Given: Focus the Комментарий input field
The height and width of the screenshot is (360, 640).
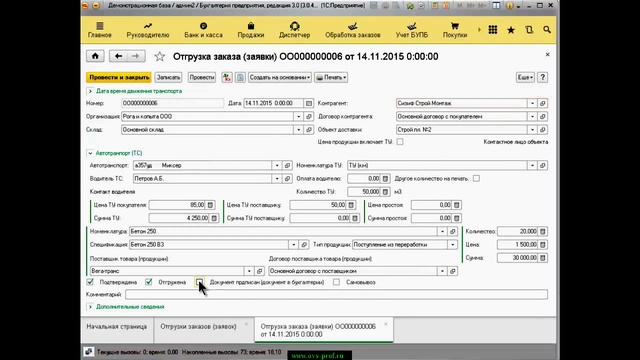Looking at the screenshot, I should [x=336, y=294].
